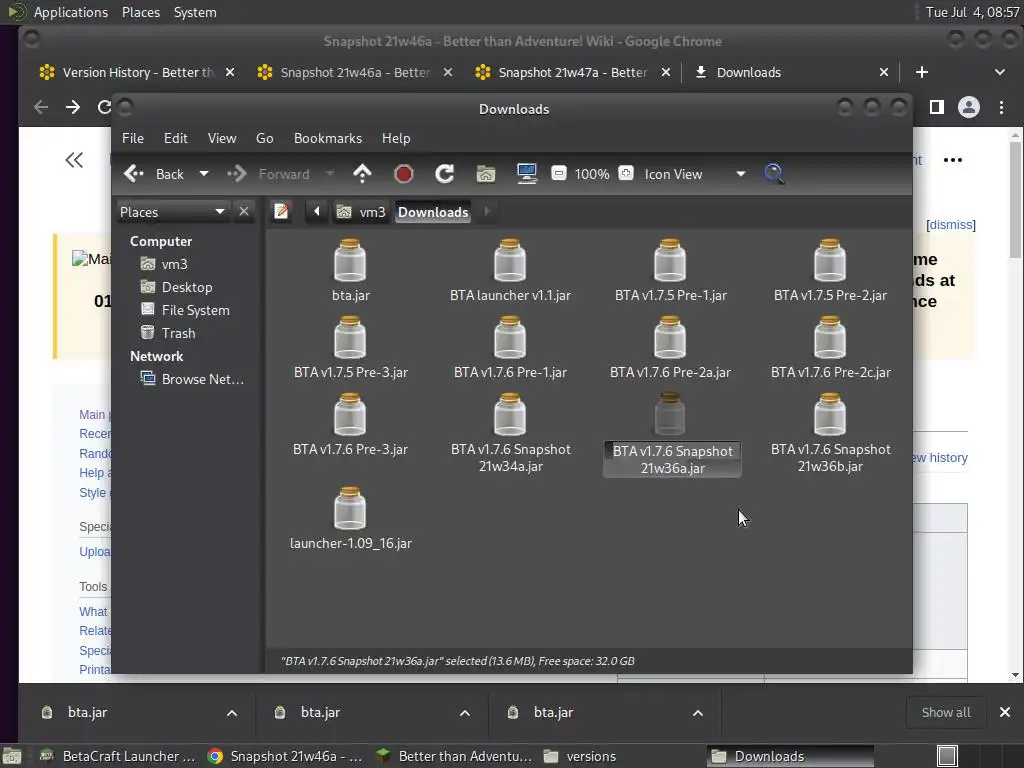The image size is (1024, 768).
Task: Select the BTA v1.7.6 Snapshot 21w36b.jar icon
Action: 830,414
